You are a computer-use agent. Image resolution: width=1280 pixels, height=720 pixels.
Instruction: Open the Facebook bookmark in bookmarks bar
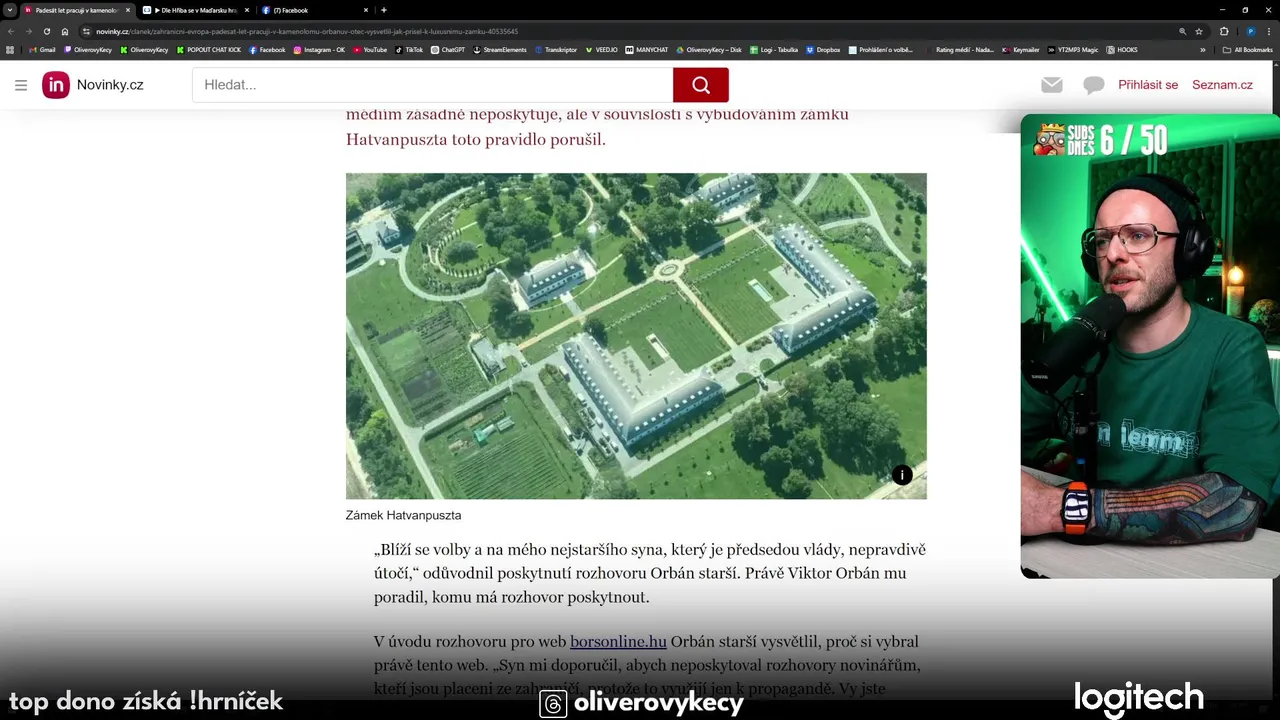point(267,49)
